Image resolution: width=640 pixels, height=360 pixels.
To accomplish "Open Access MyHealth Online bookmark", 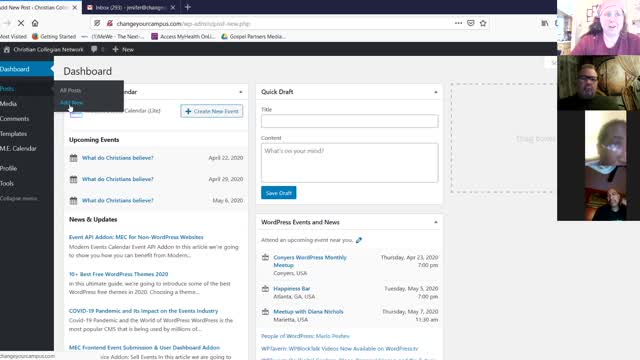I will click(183, 36).
